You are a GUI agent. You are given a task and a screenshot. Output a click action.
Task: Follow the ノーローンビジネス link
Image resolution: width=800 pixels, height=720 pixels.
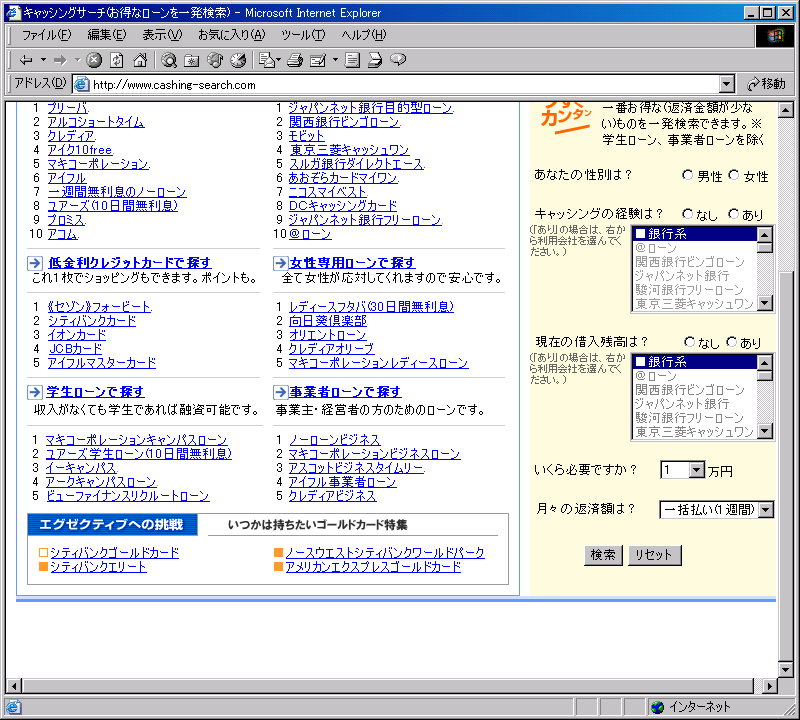tap(335, 440)
